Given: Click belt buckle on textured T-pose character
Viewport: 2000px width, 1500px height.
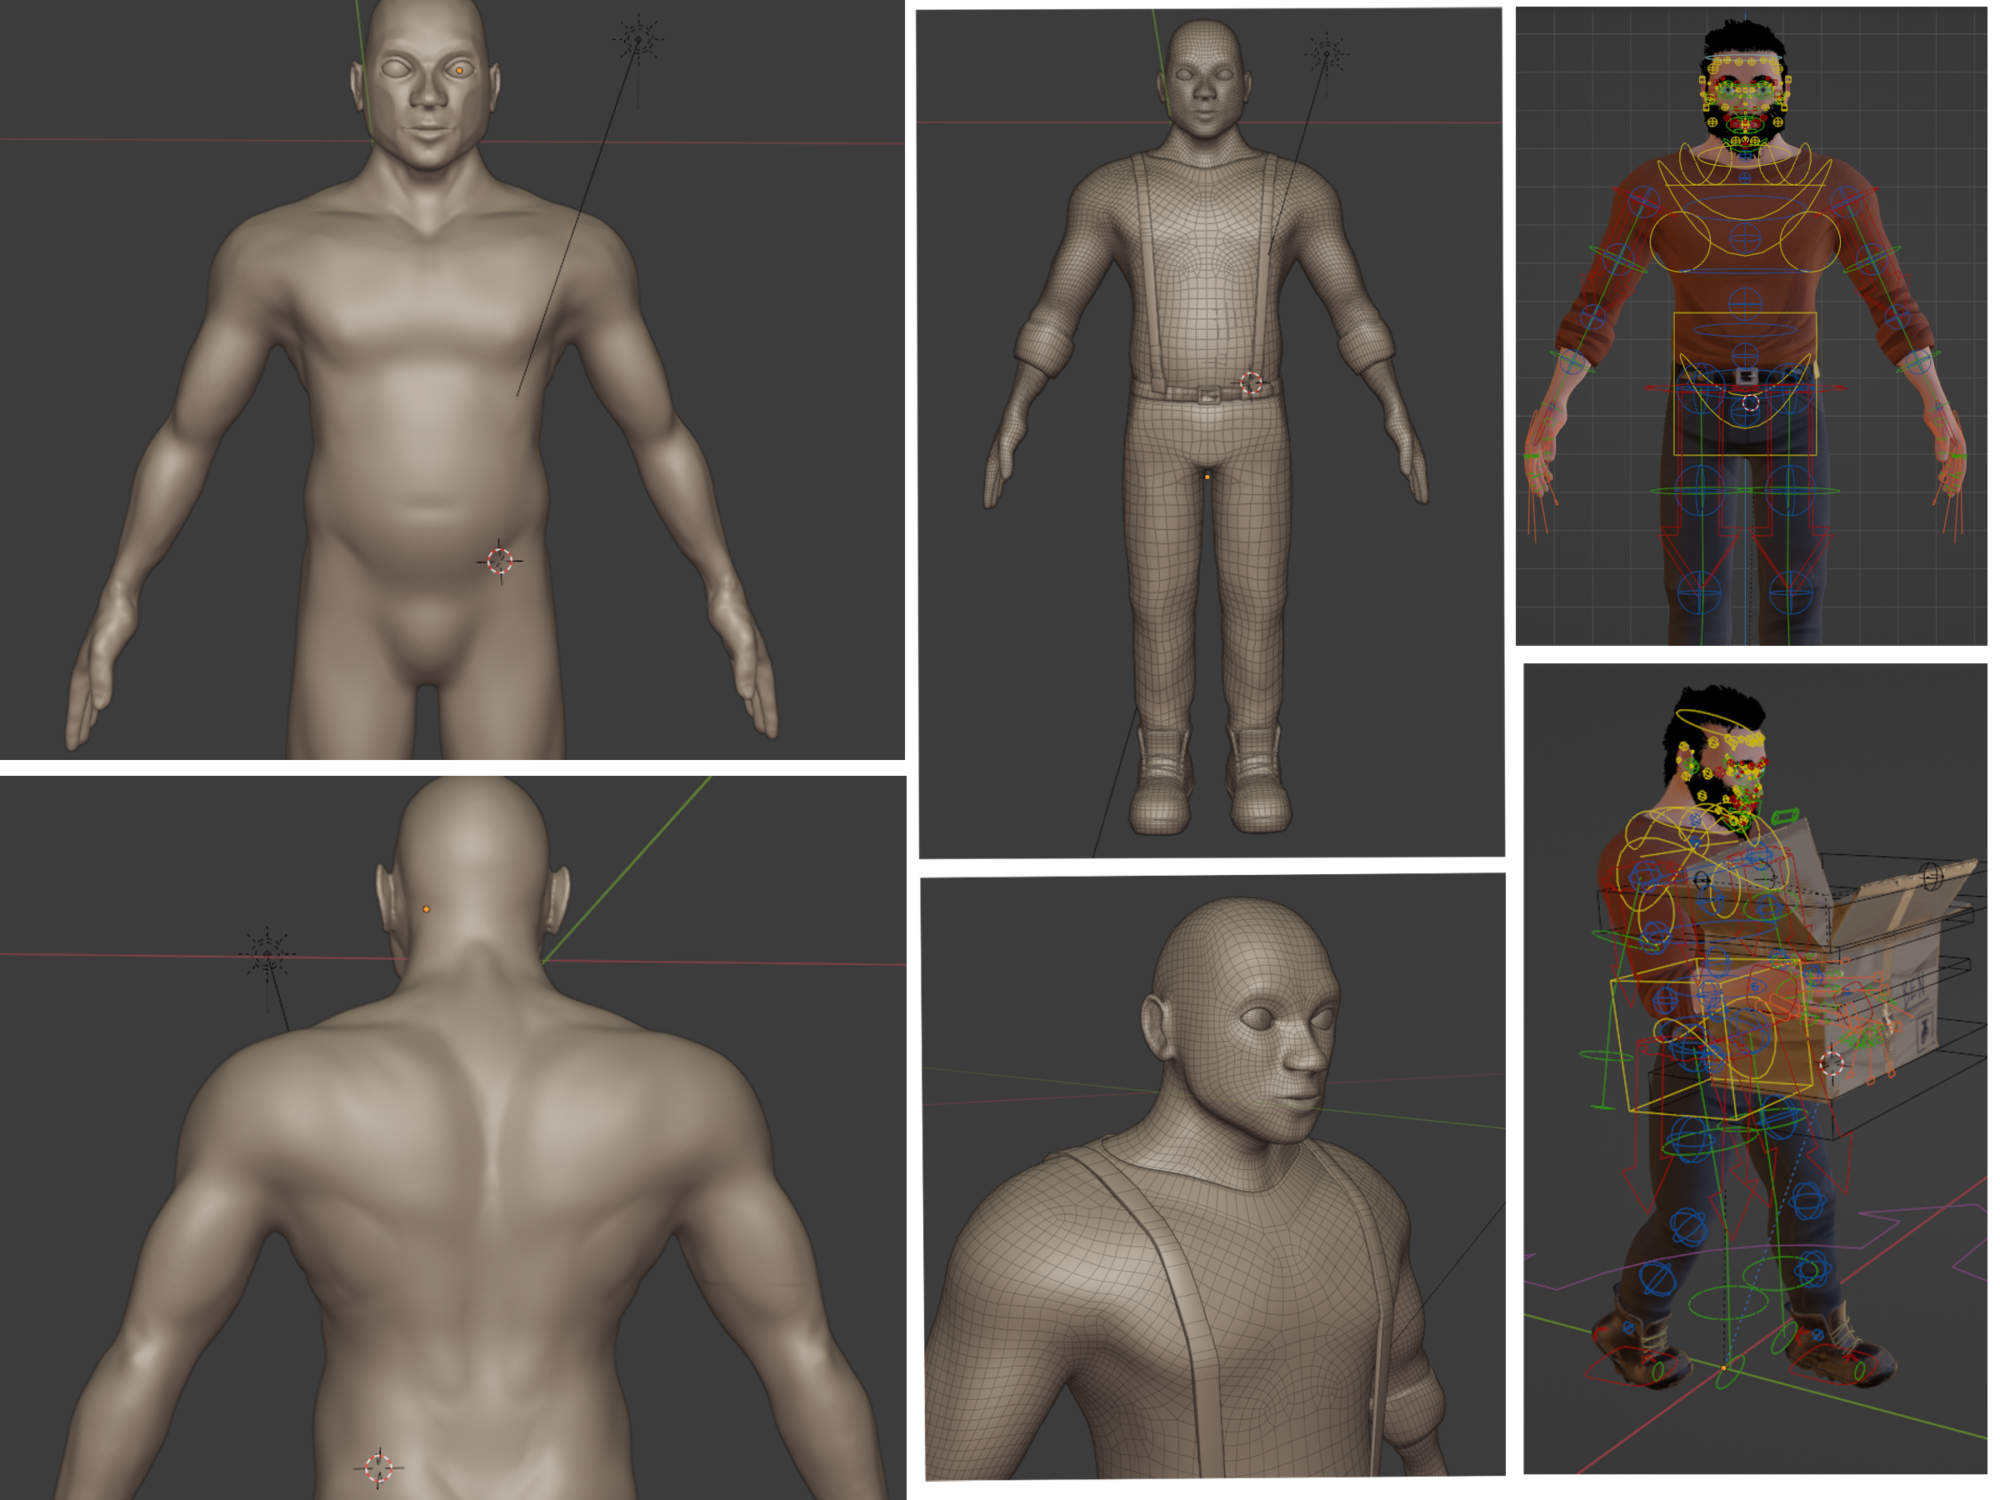Looking at the screenshot, I should 1747,375.
